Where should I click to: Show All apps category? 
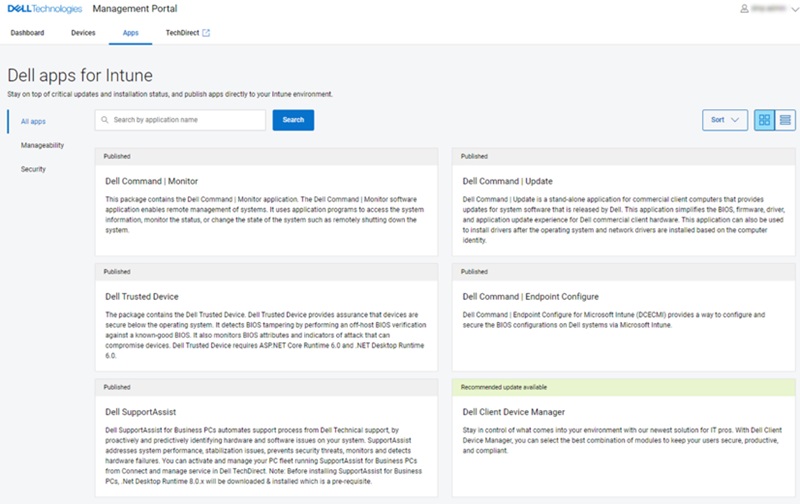(33, 121)
